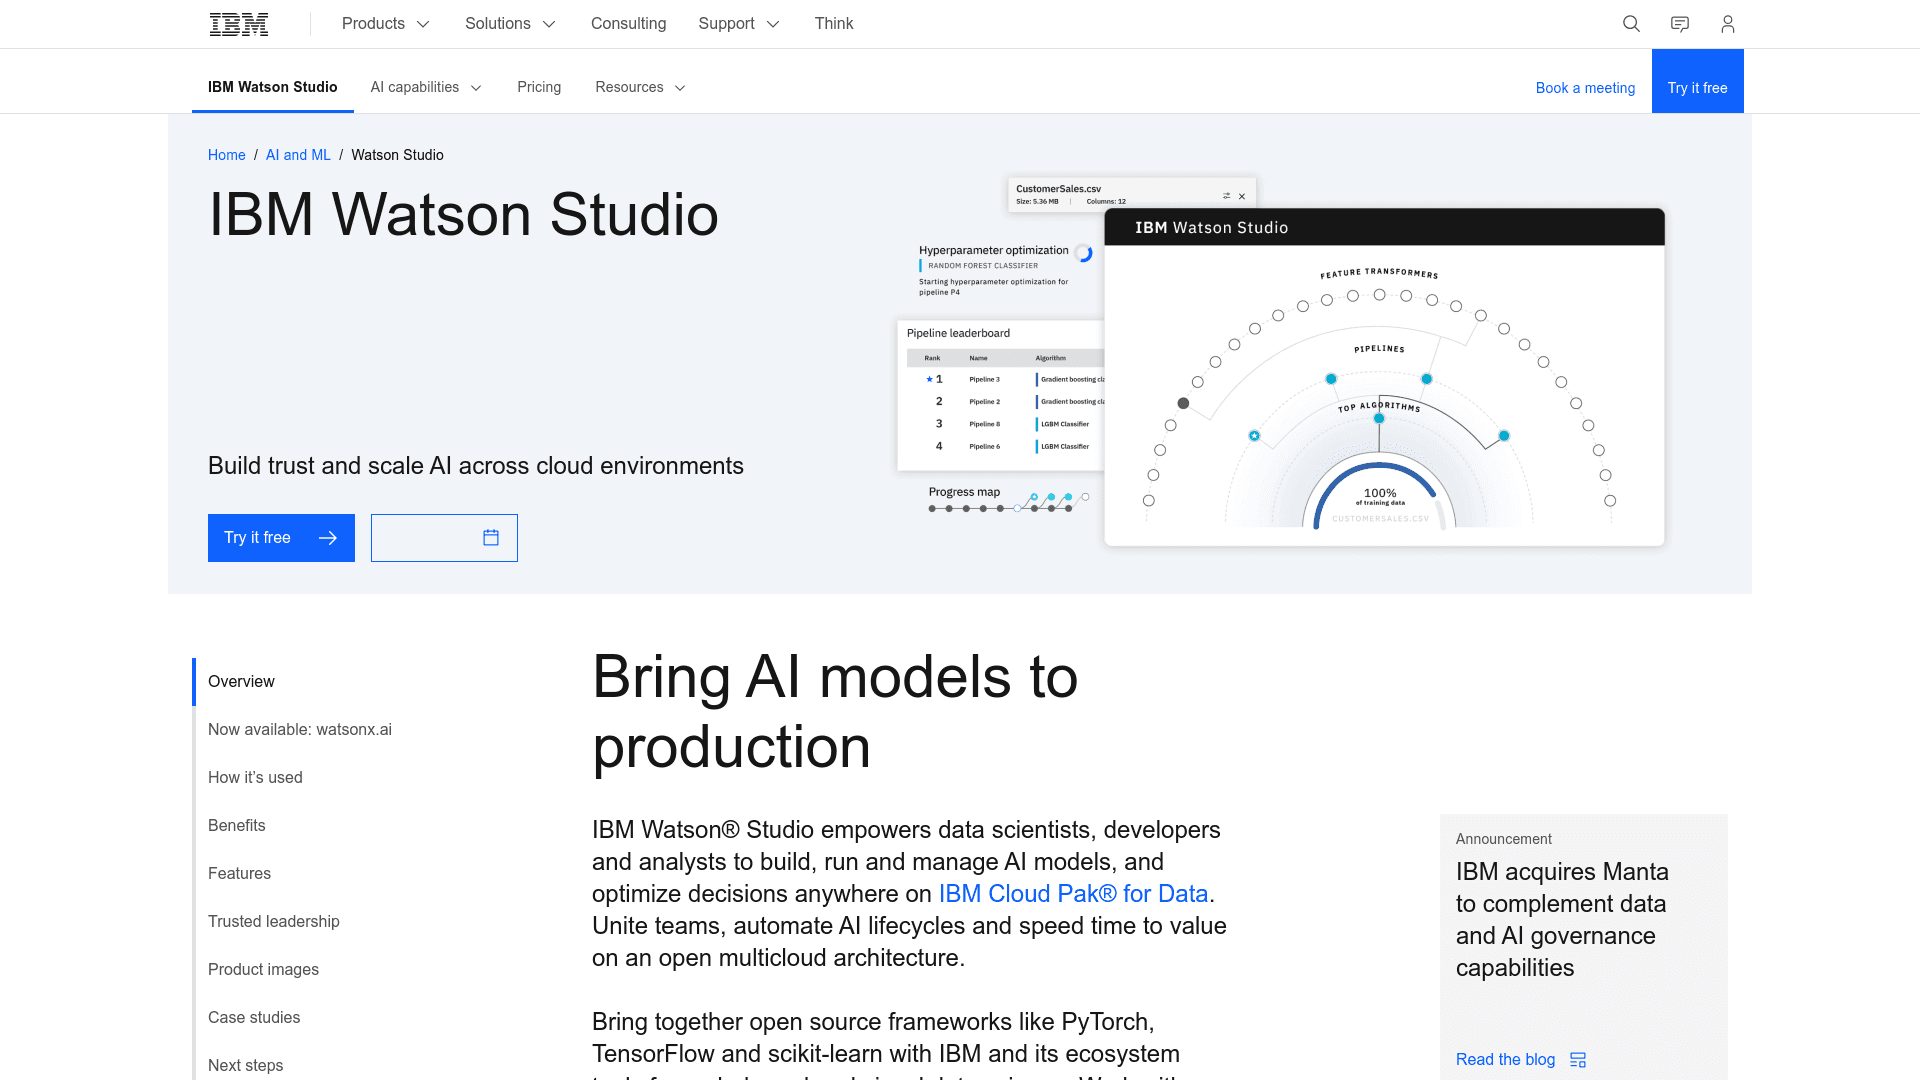This screenshot has width=1920, height=1080.
Task: Open the Support dropdown
Action: coord(738,23)
